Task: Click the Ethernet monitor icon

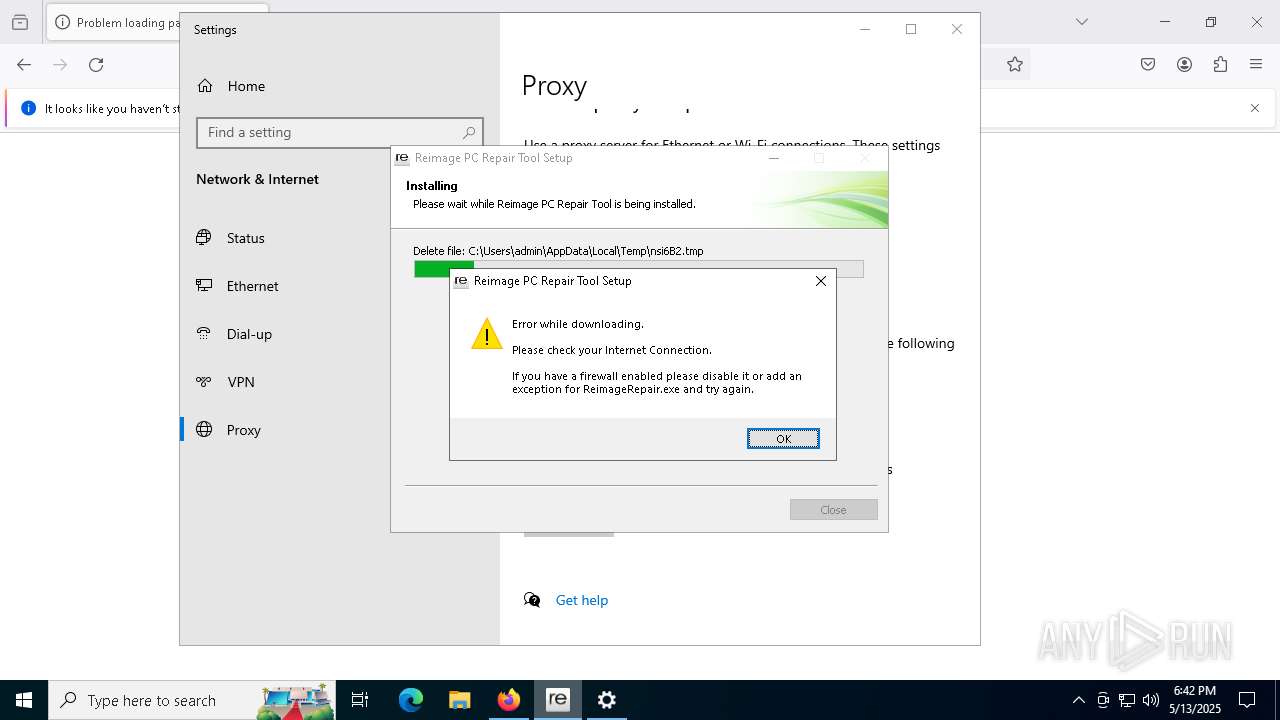Action: point(204,286)
